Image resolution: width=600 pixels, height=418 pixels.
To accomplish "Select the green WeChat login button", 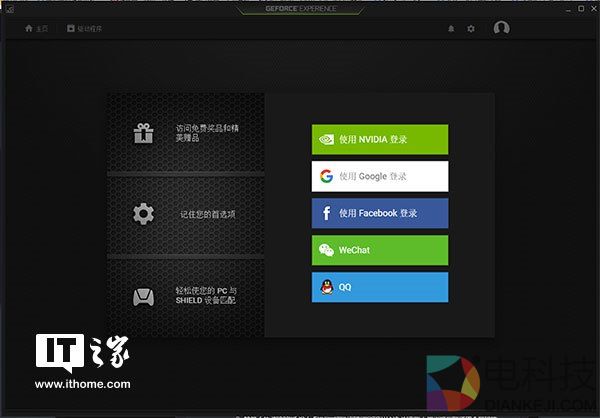I will pyautogui.click(x=380, y=250).
